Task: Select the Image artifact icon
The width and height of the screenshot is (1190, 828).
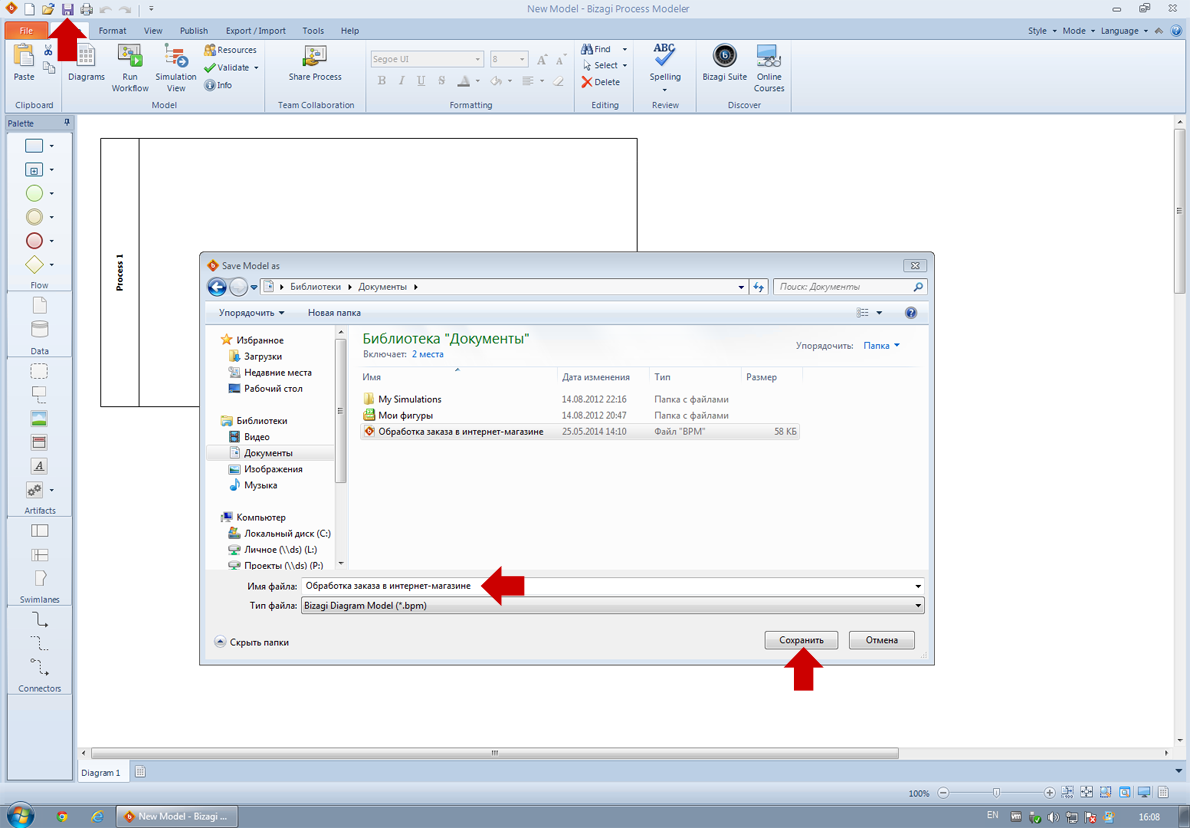Action: tap(39, 418)
